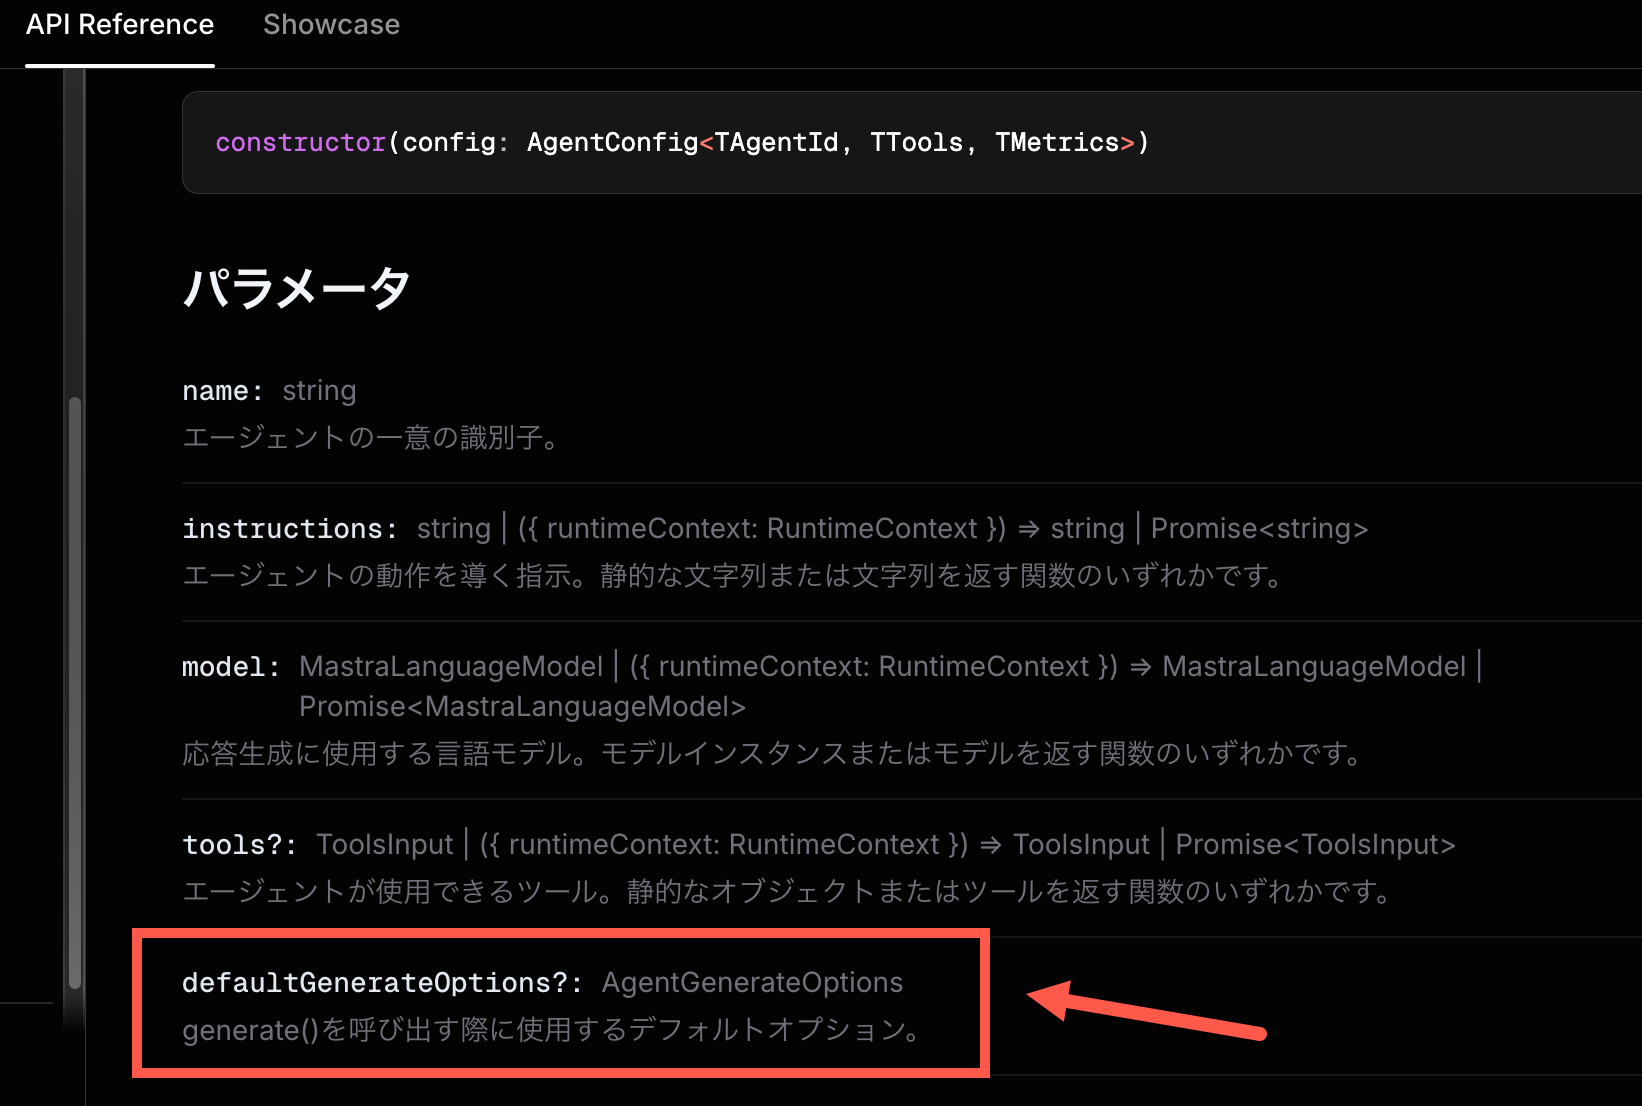1642x1106 pixels.
Task: Click the defaultGenerateOptions? parameter label
Action: [382, 983]
